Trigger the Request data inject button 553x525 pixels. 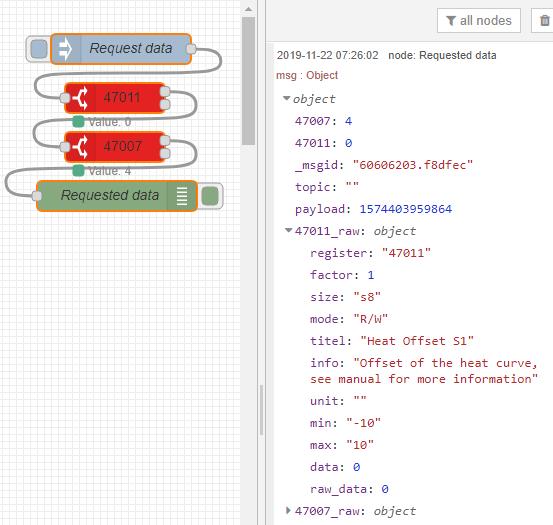[38, 49]
